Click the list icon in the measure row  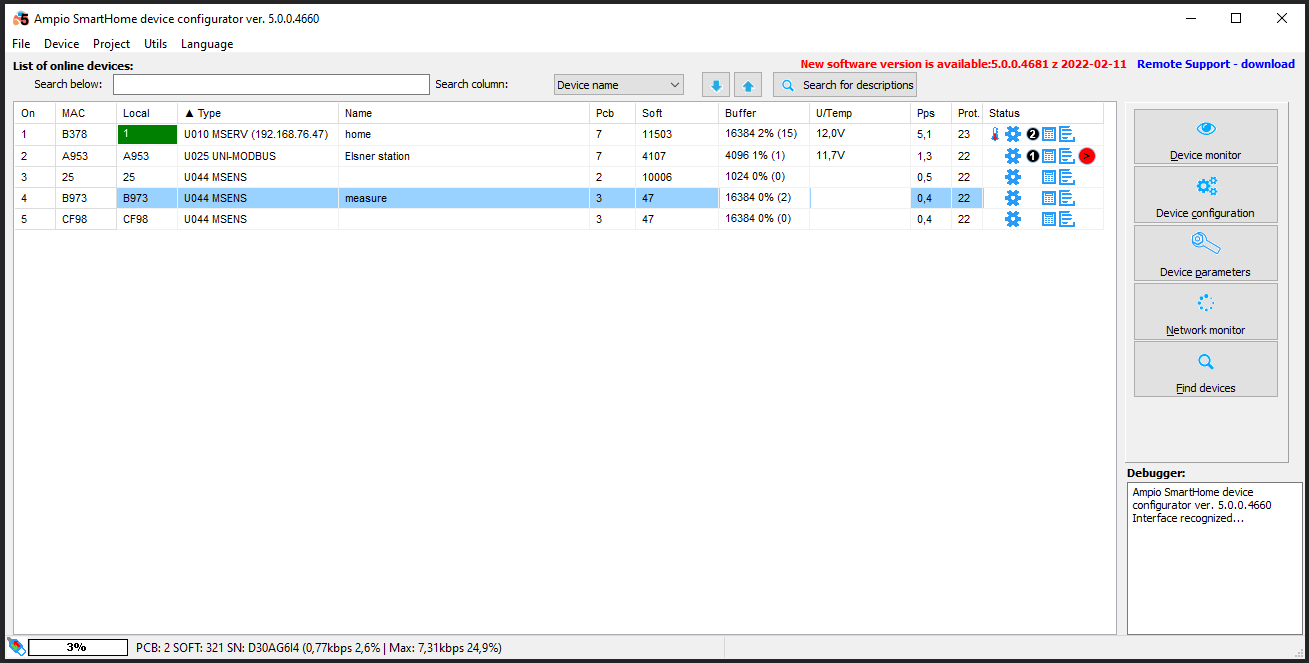pyautogui.click(x=1067, y=198)
